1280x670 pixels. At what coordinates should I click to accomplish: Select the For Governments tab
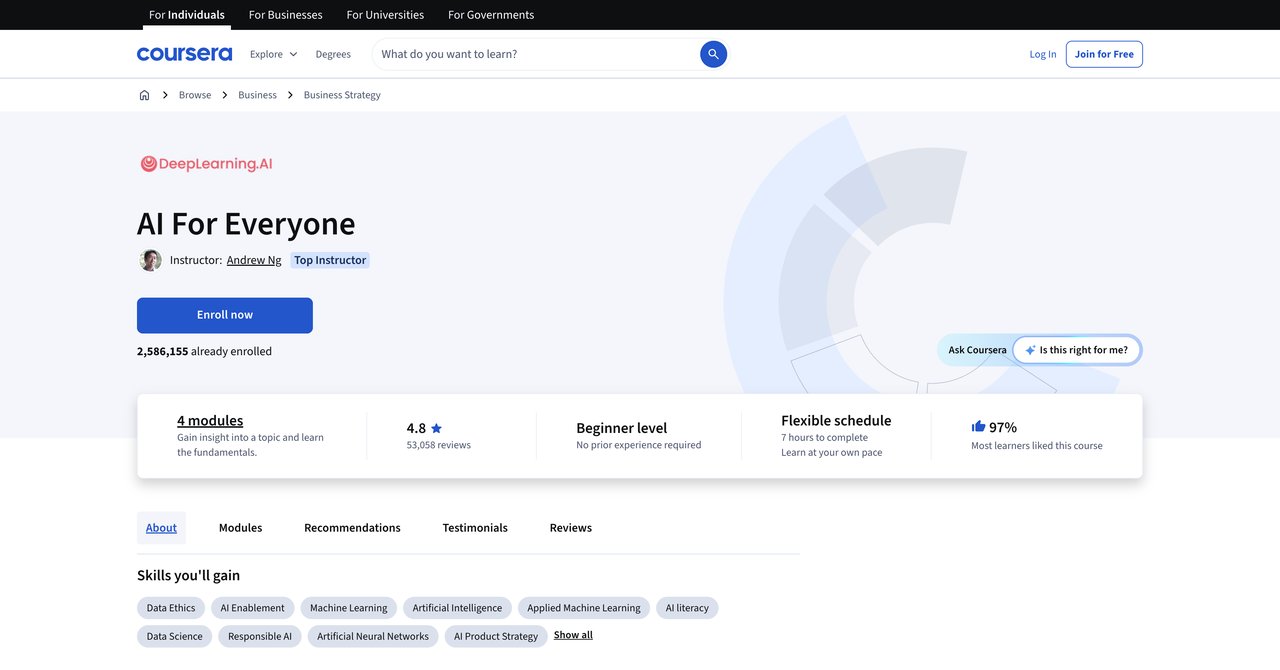491,15
